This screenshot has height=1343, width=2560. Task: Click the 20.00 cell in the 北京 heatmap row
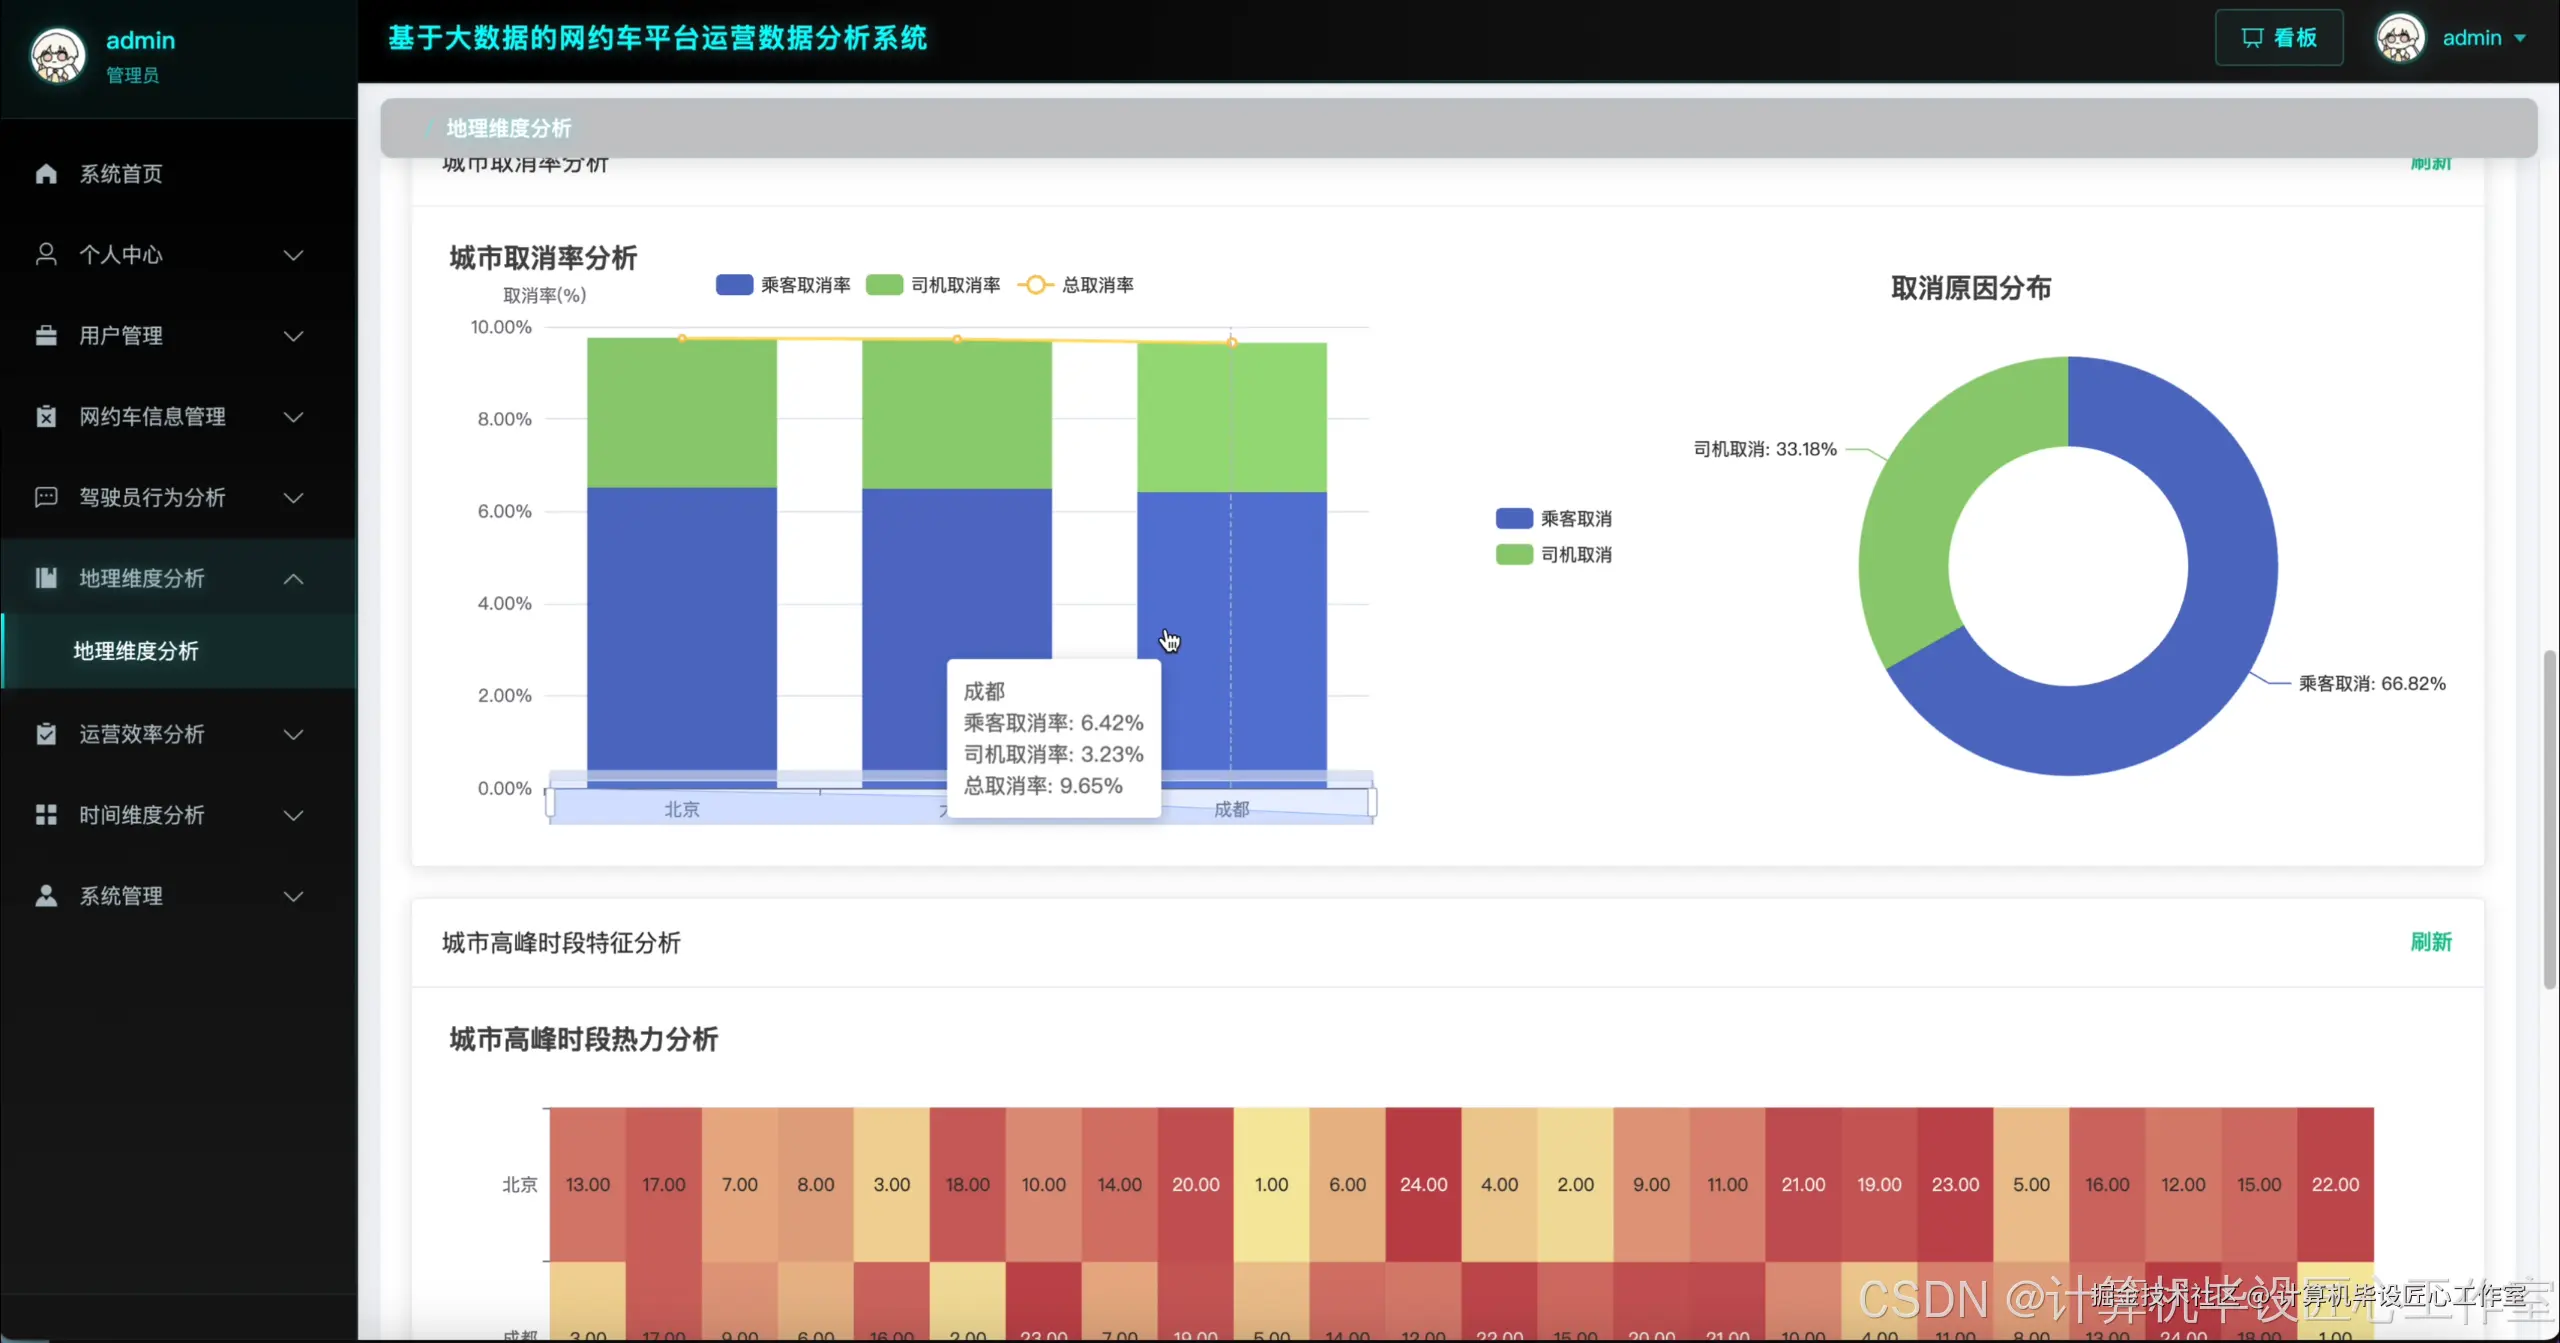click(x=1196, y=1185)
